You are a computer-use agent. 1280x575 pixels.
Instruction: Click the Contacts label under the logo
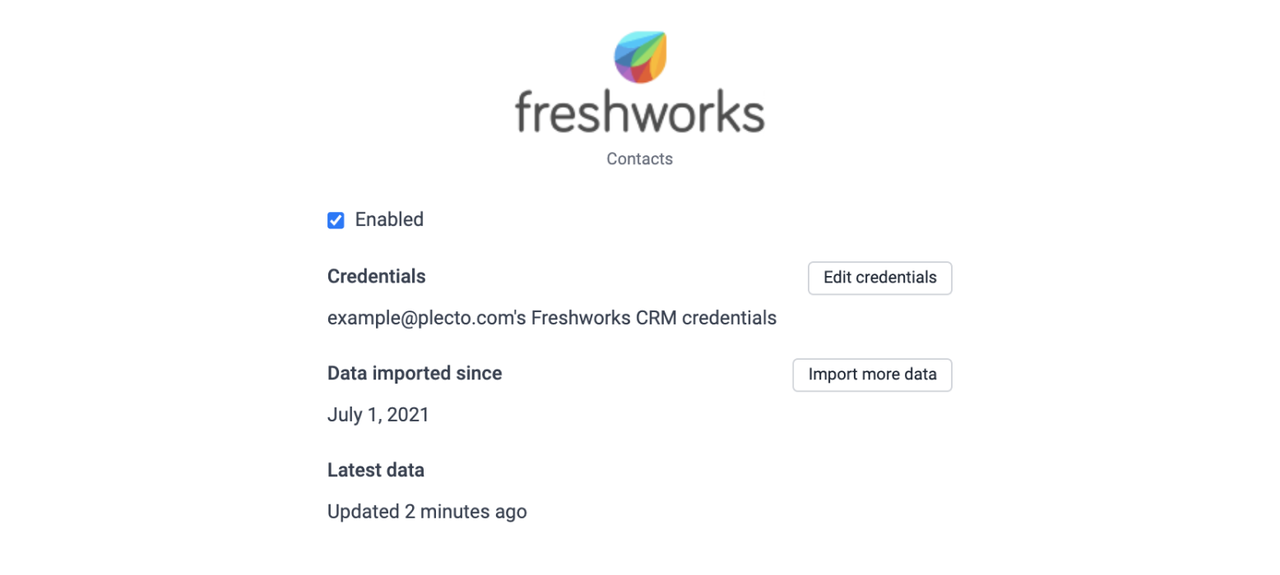[x=640, y=159]
